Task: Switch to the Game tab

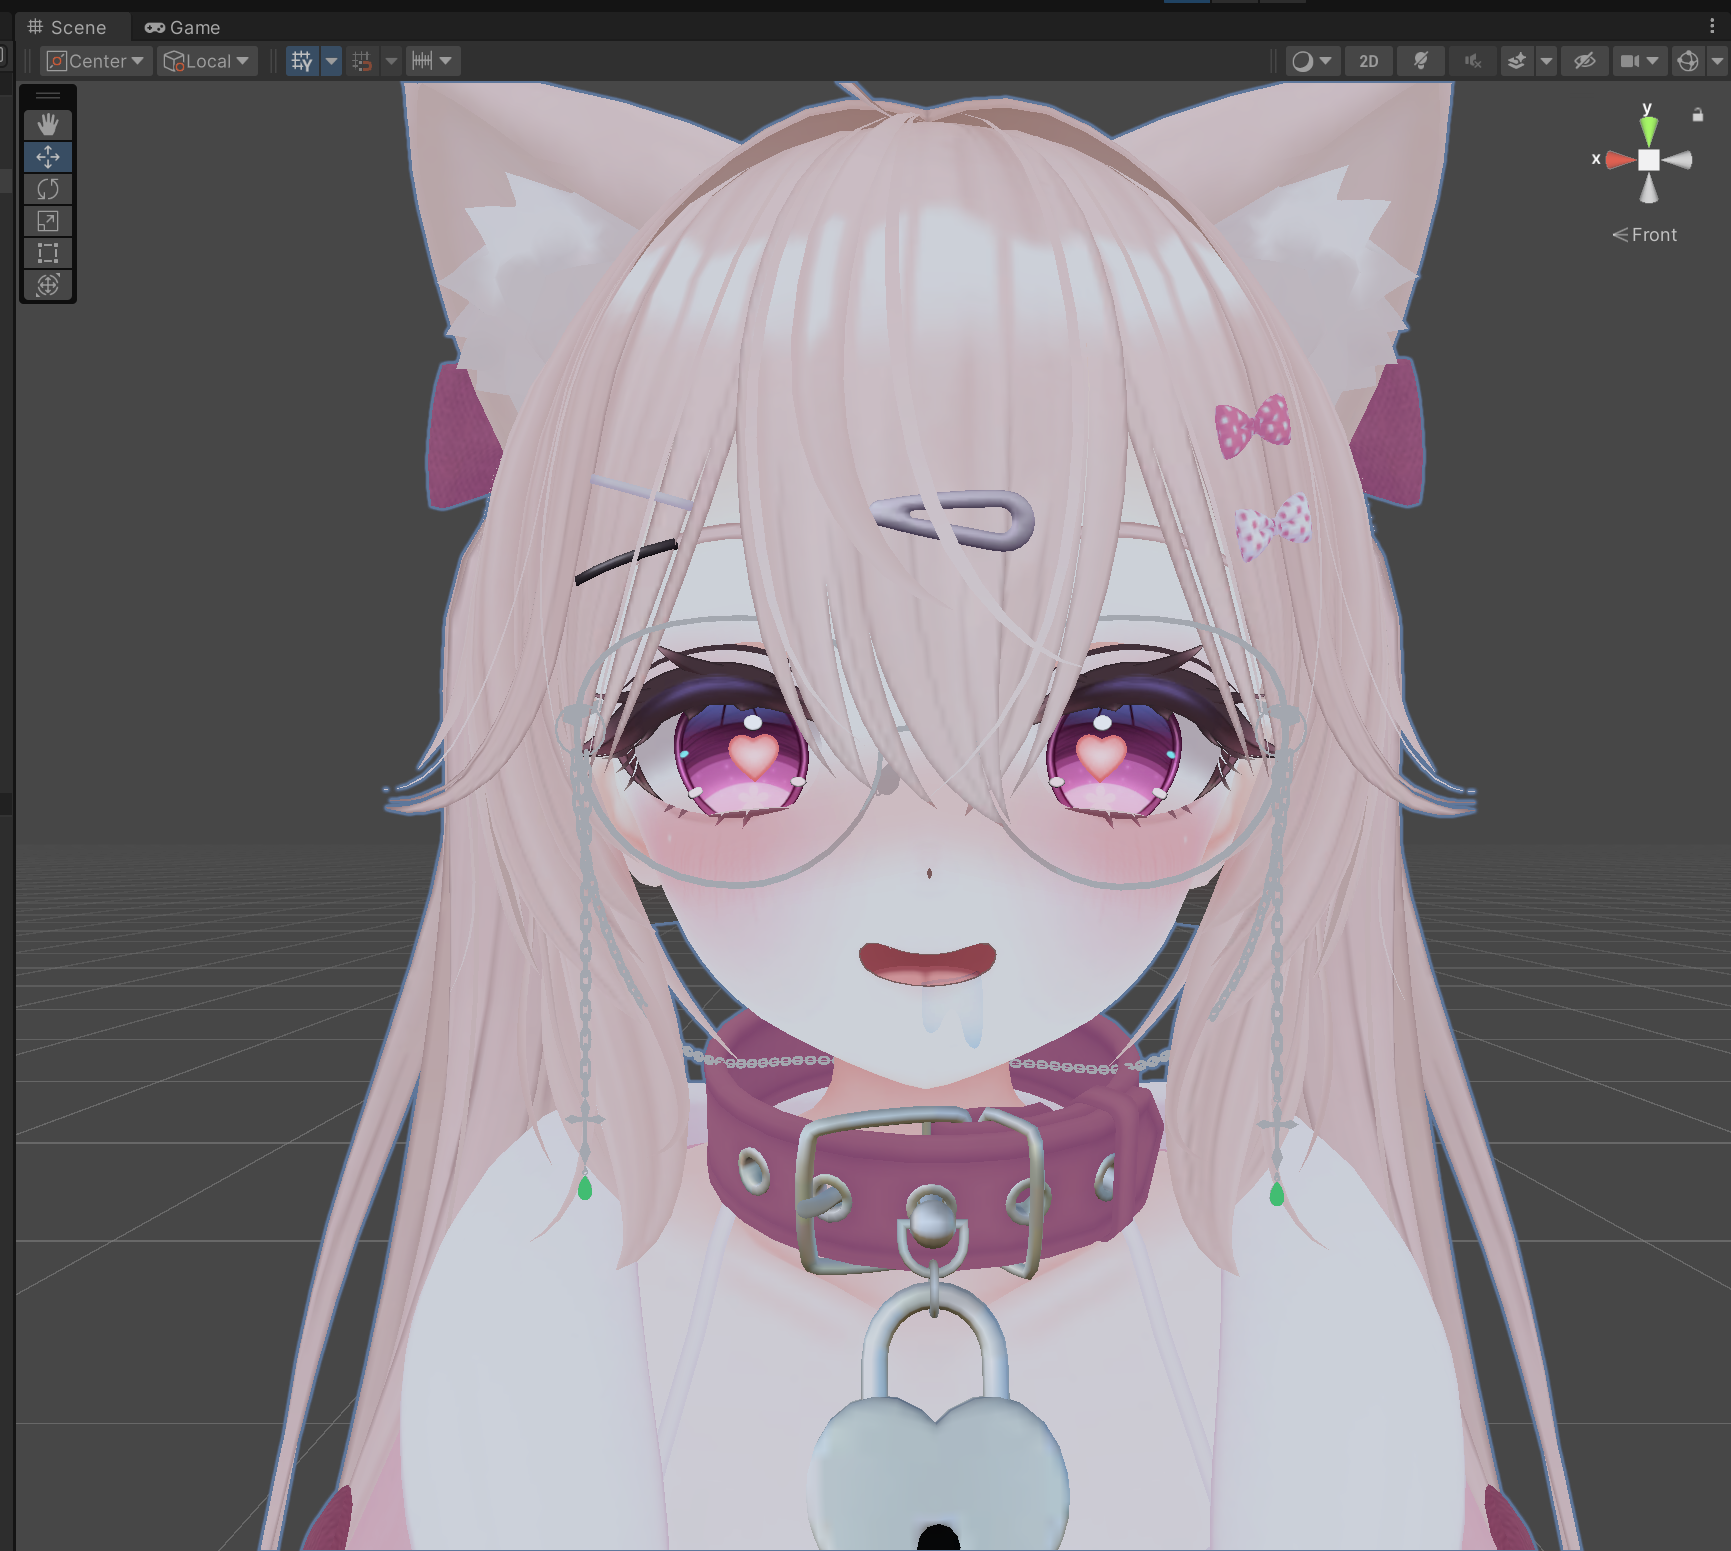Action: pos(183,27)
